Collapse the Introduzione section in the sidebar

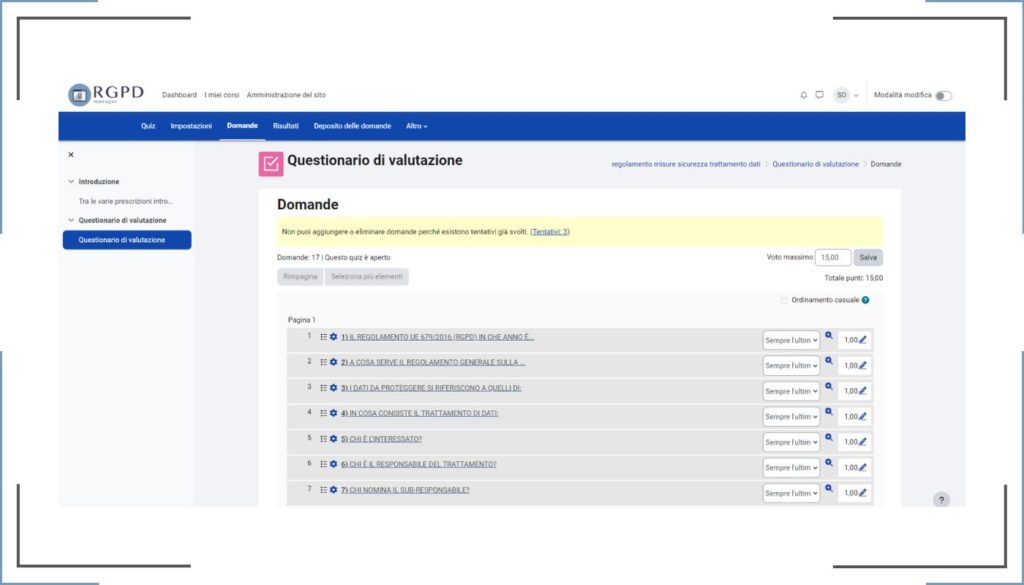pyautogui.click(x=71, y=182)
